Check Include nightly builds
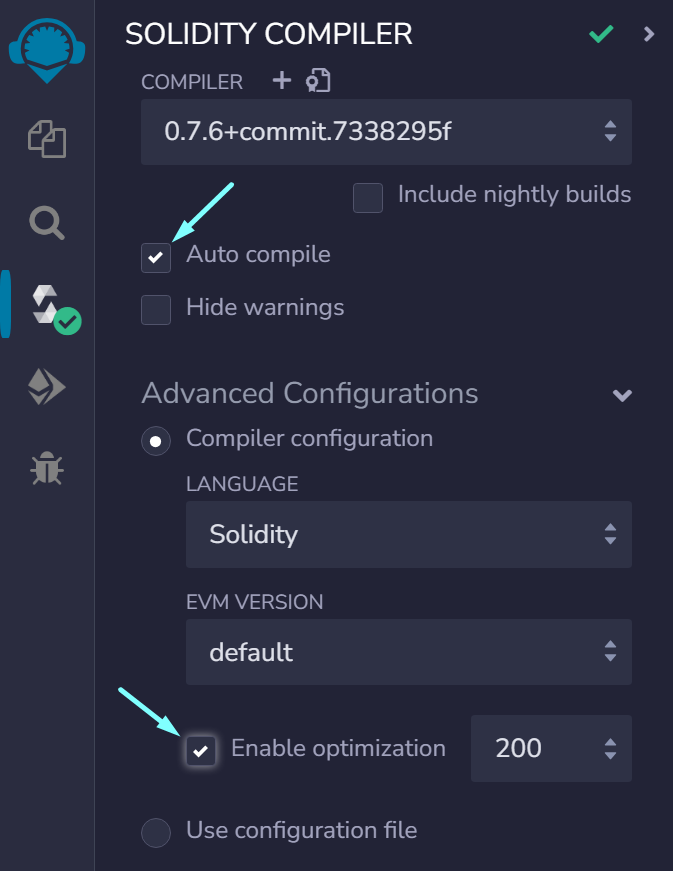This screenshot has height=871, width=673. click(368, 198)
